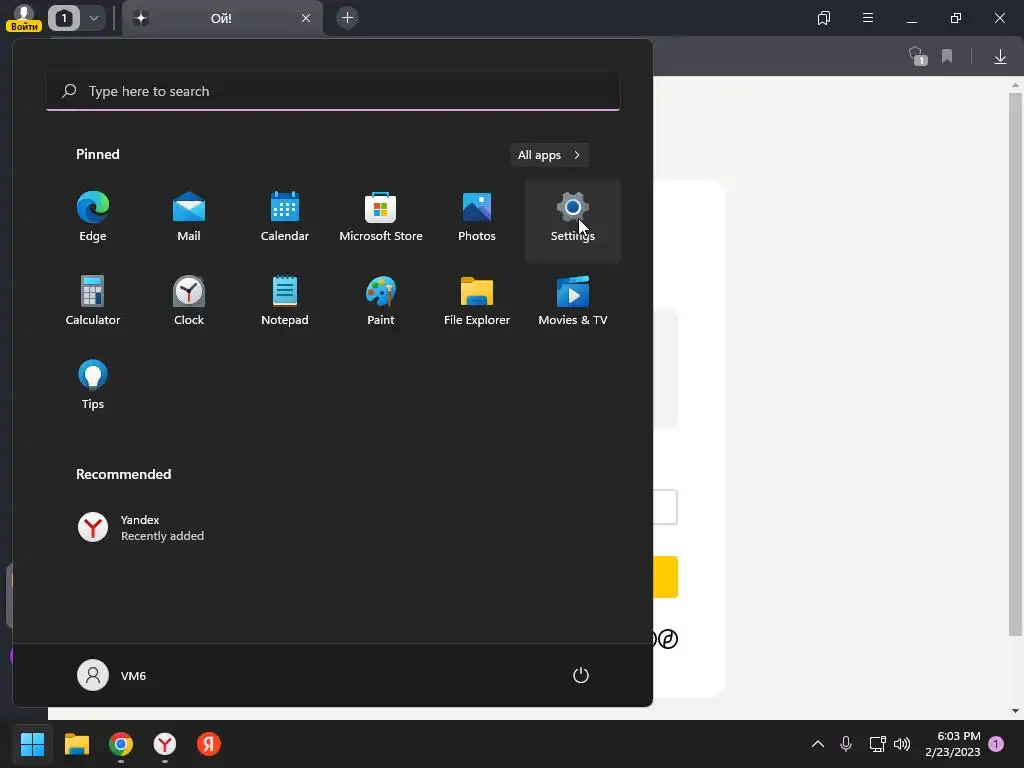Open the notification badge in tray
This screenshot has width=1024, height=768.
996,744
